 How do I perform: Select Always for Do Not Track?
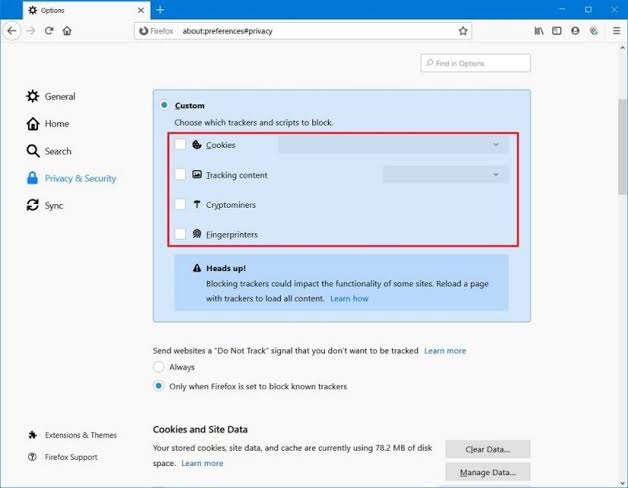159,367
